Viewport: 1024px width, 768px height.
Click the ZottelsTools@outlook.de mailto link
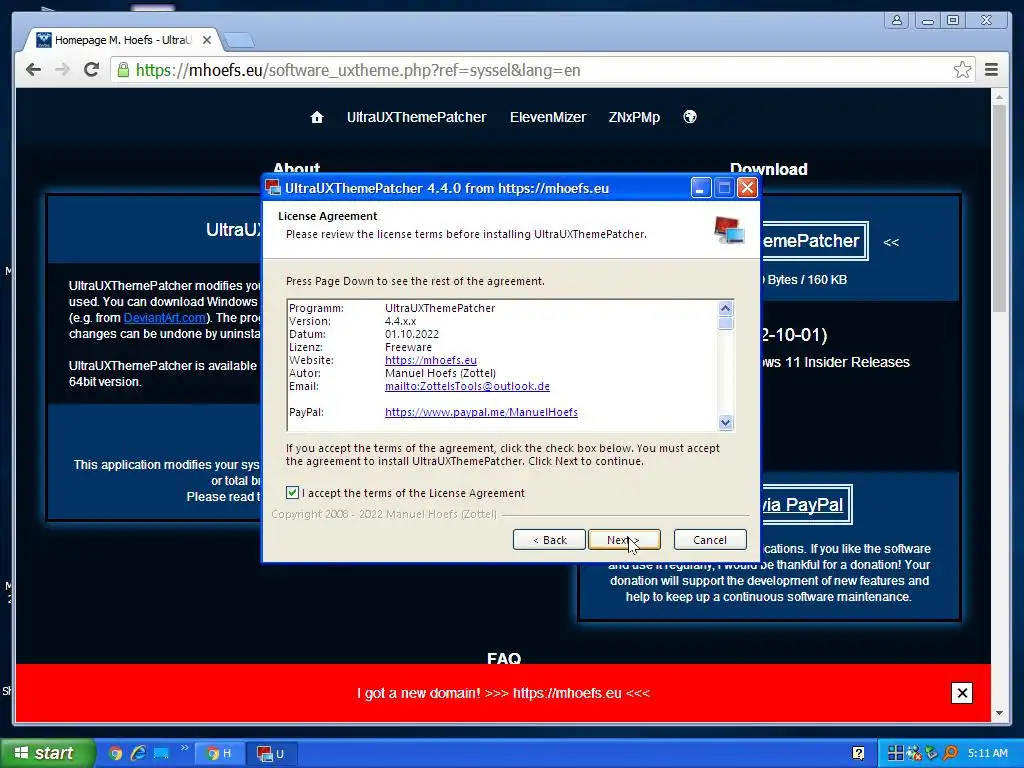click(x=467, y=386)
